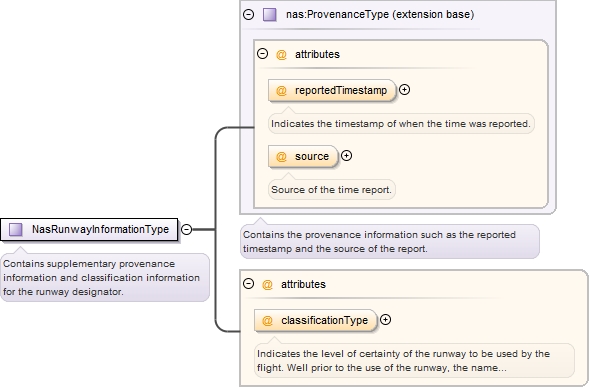Viewport: 590px width, 388px height.
Task: Click 'Indicates the level of certainty' annotation
Action: [x=414, y=361]
